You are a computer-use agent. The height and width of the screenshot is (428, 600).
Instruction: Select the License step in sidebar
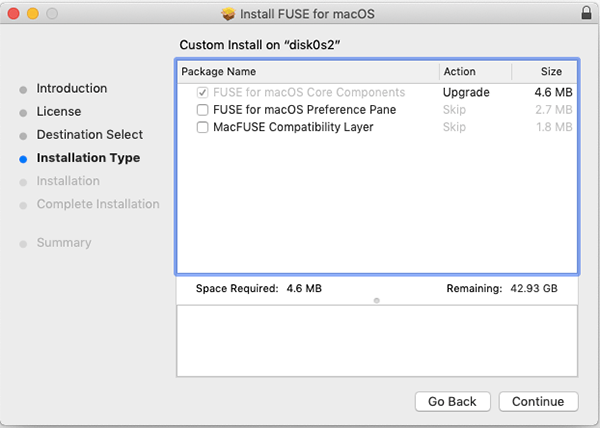(x=59, y=112)
